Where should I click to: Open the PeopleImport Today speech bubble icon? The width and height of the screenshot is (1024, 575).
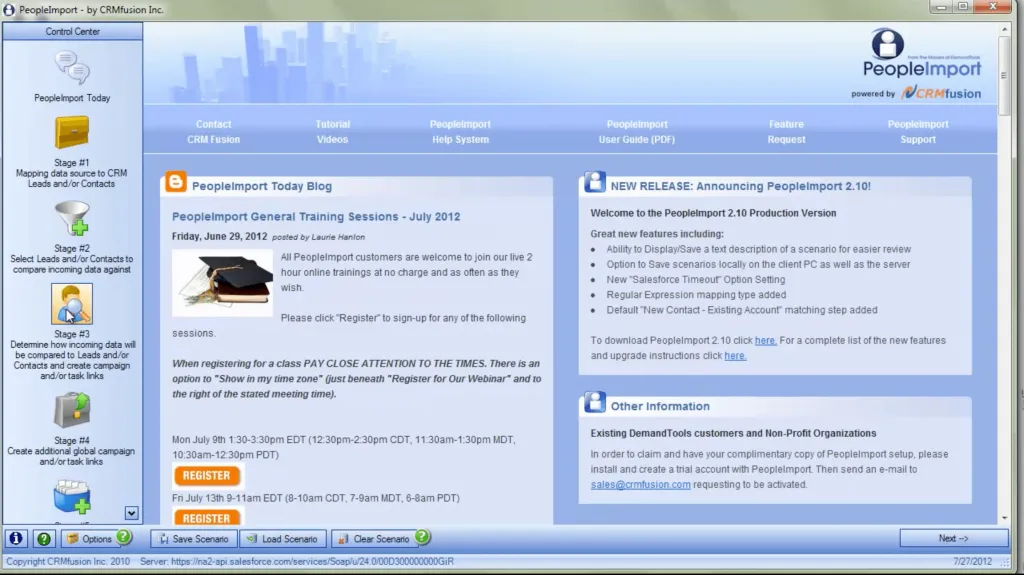[x=72, y=68]
